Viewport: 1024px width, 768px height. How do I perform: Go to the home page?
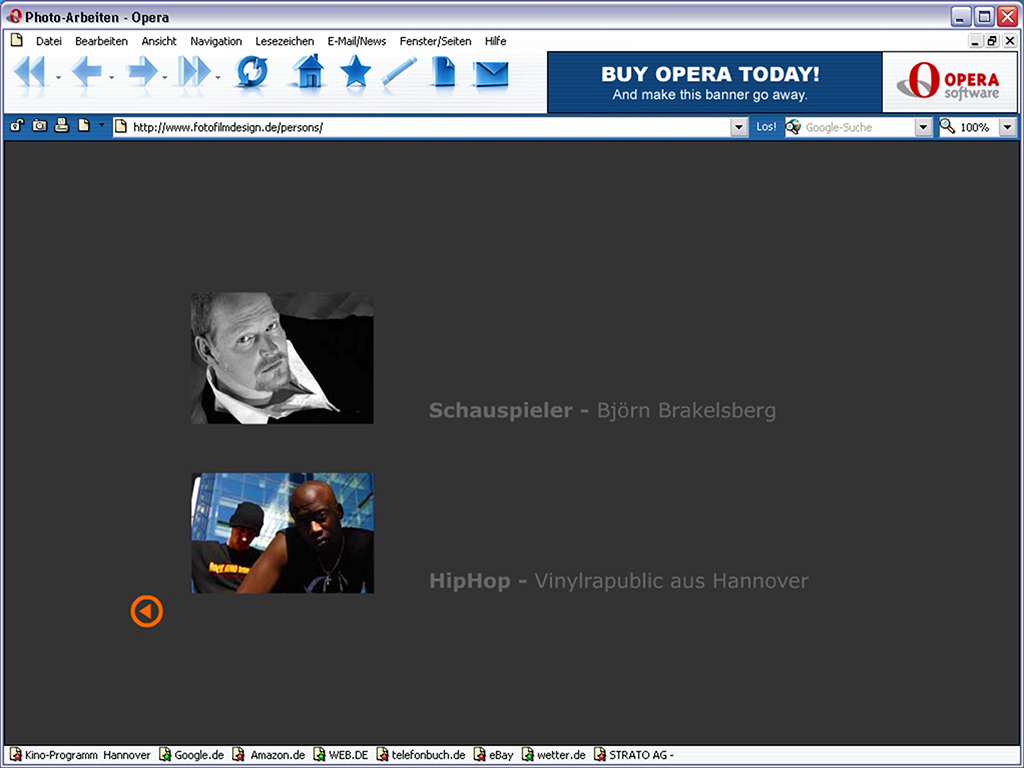(x=308, y=71)
